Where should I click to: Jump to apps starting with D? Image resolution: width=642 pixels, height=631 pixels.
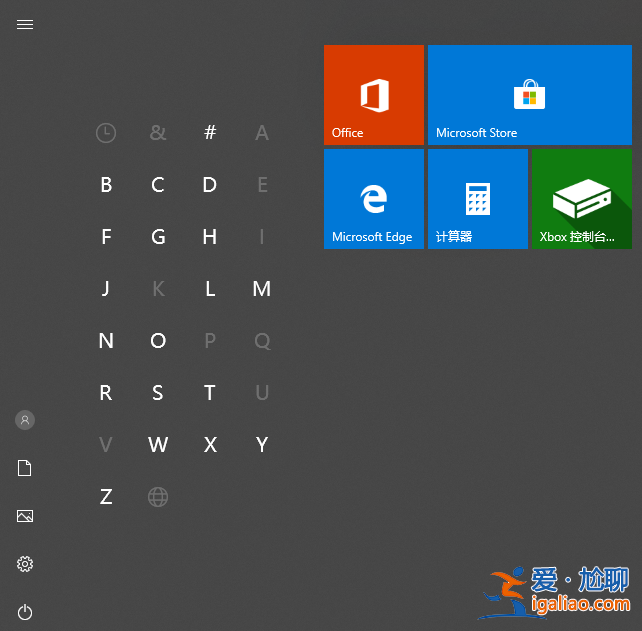pyautogui.click(x=210, y=185)
